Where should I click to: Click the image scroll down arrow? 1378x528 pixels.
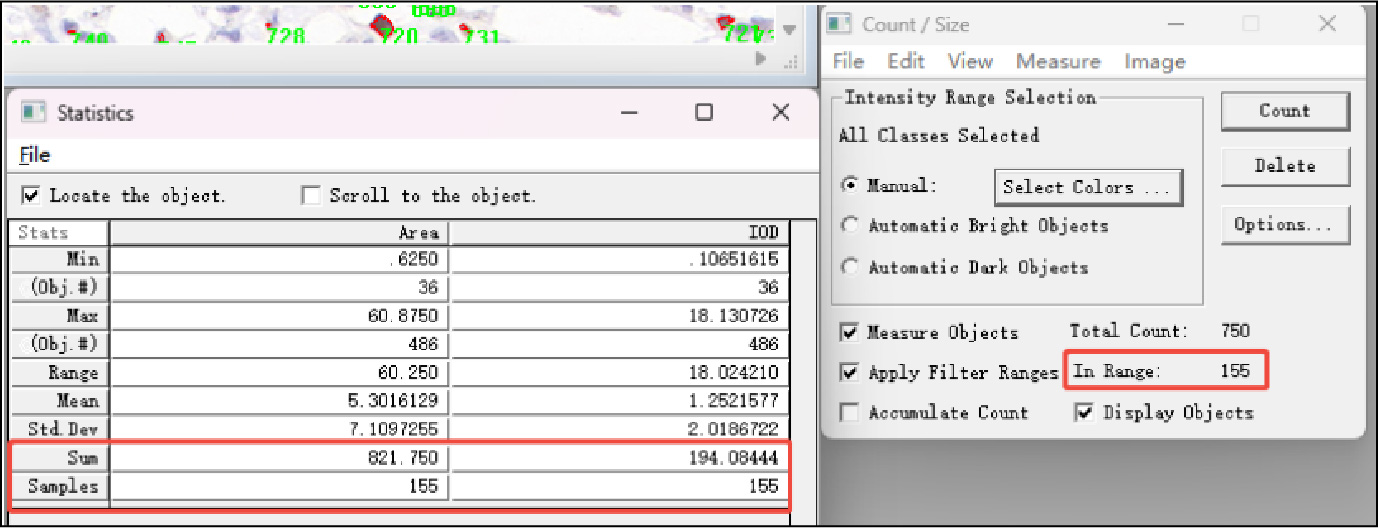788,31
